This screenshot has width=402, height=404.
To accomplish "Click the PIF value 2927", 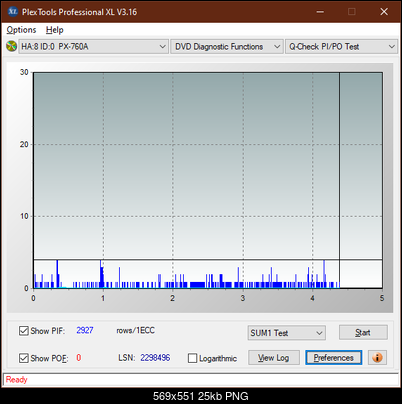I will 85,330.
